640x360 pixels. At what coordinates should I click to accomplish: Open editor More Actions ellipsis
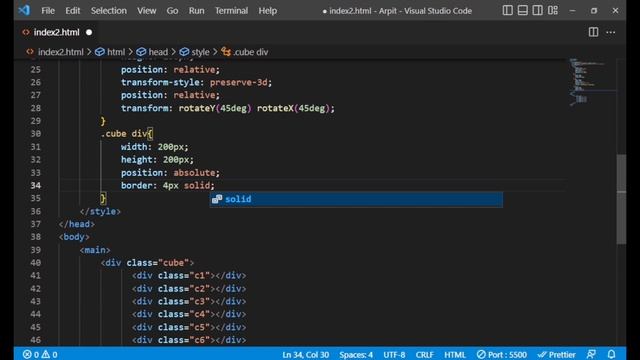611,32
